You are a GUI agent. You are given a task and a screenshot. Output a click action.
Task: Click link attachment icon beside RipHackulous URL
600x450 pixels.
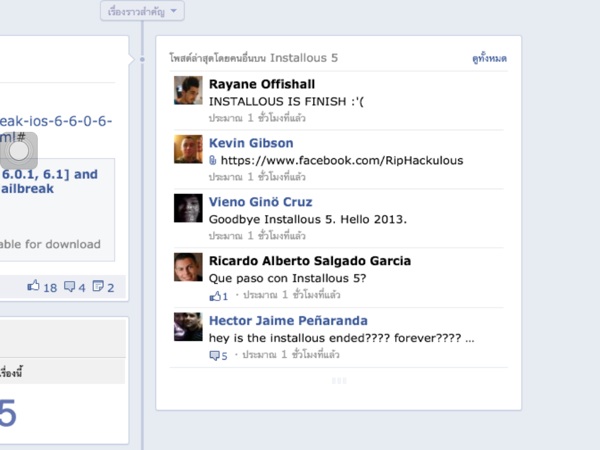click(213, 160)
